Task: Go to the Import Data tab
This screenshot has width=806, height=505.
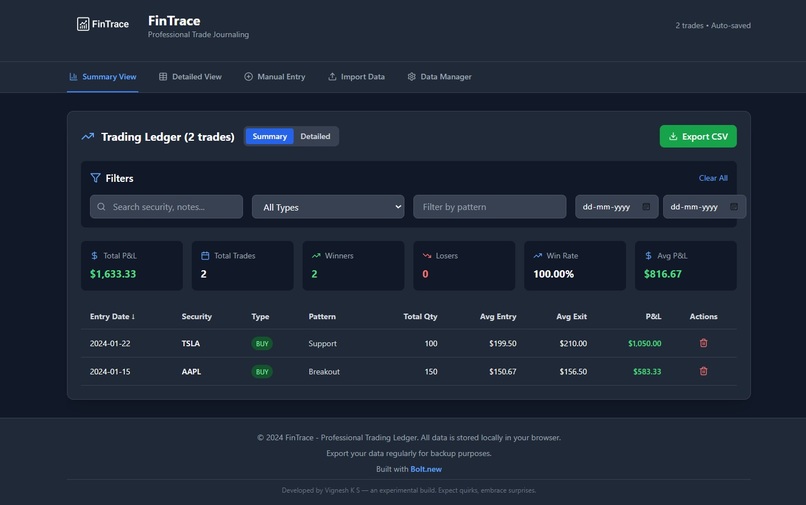Action: click(356, 77)
